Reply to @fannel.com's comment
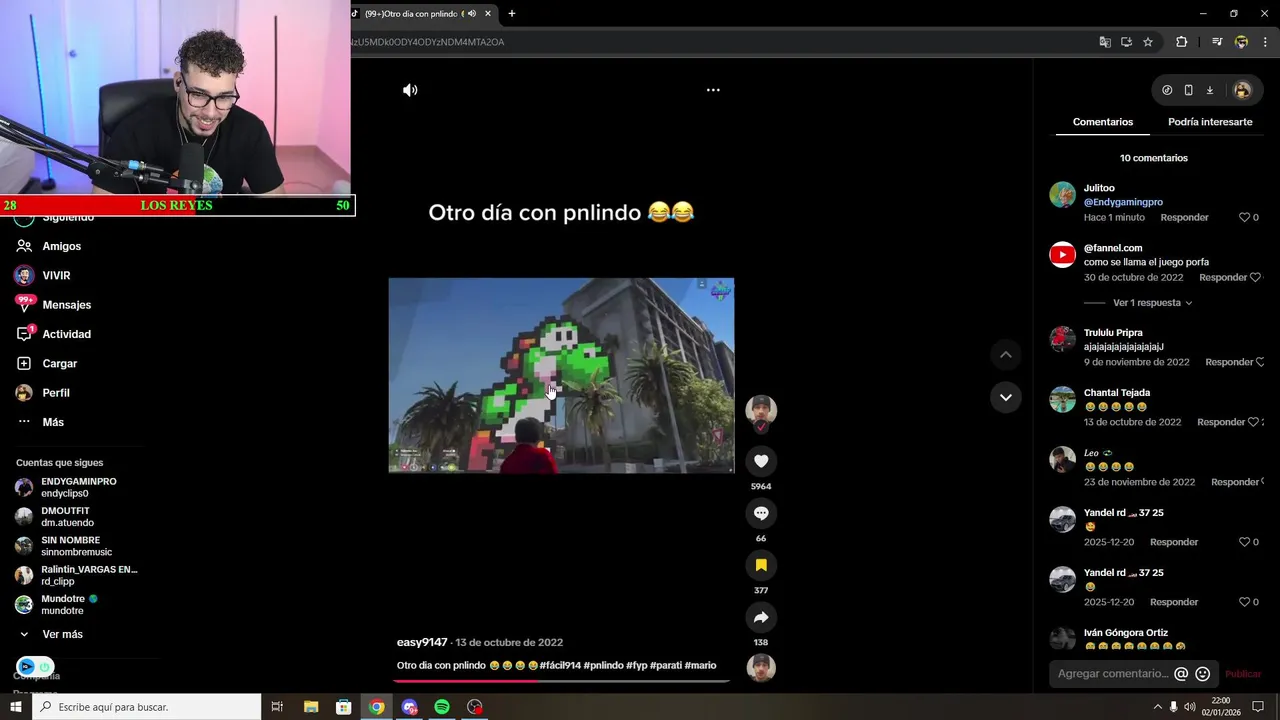The height and width of the screenshot is (720, 1280). click(1223, 278)
